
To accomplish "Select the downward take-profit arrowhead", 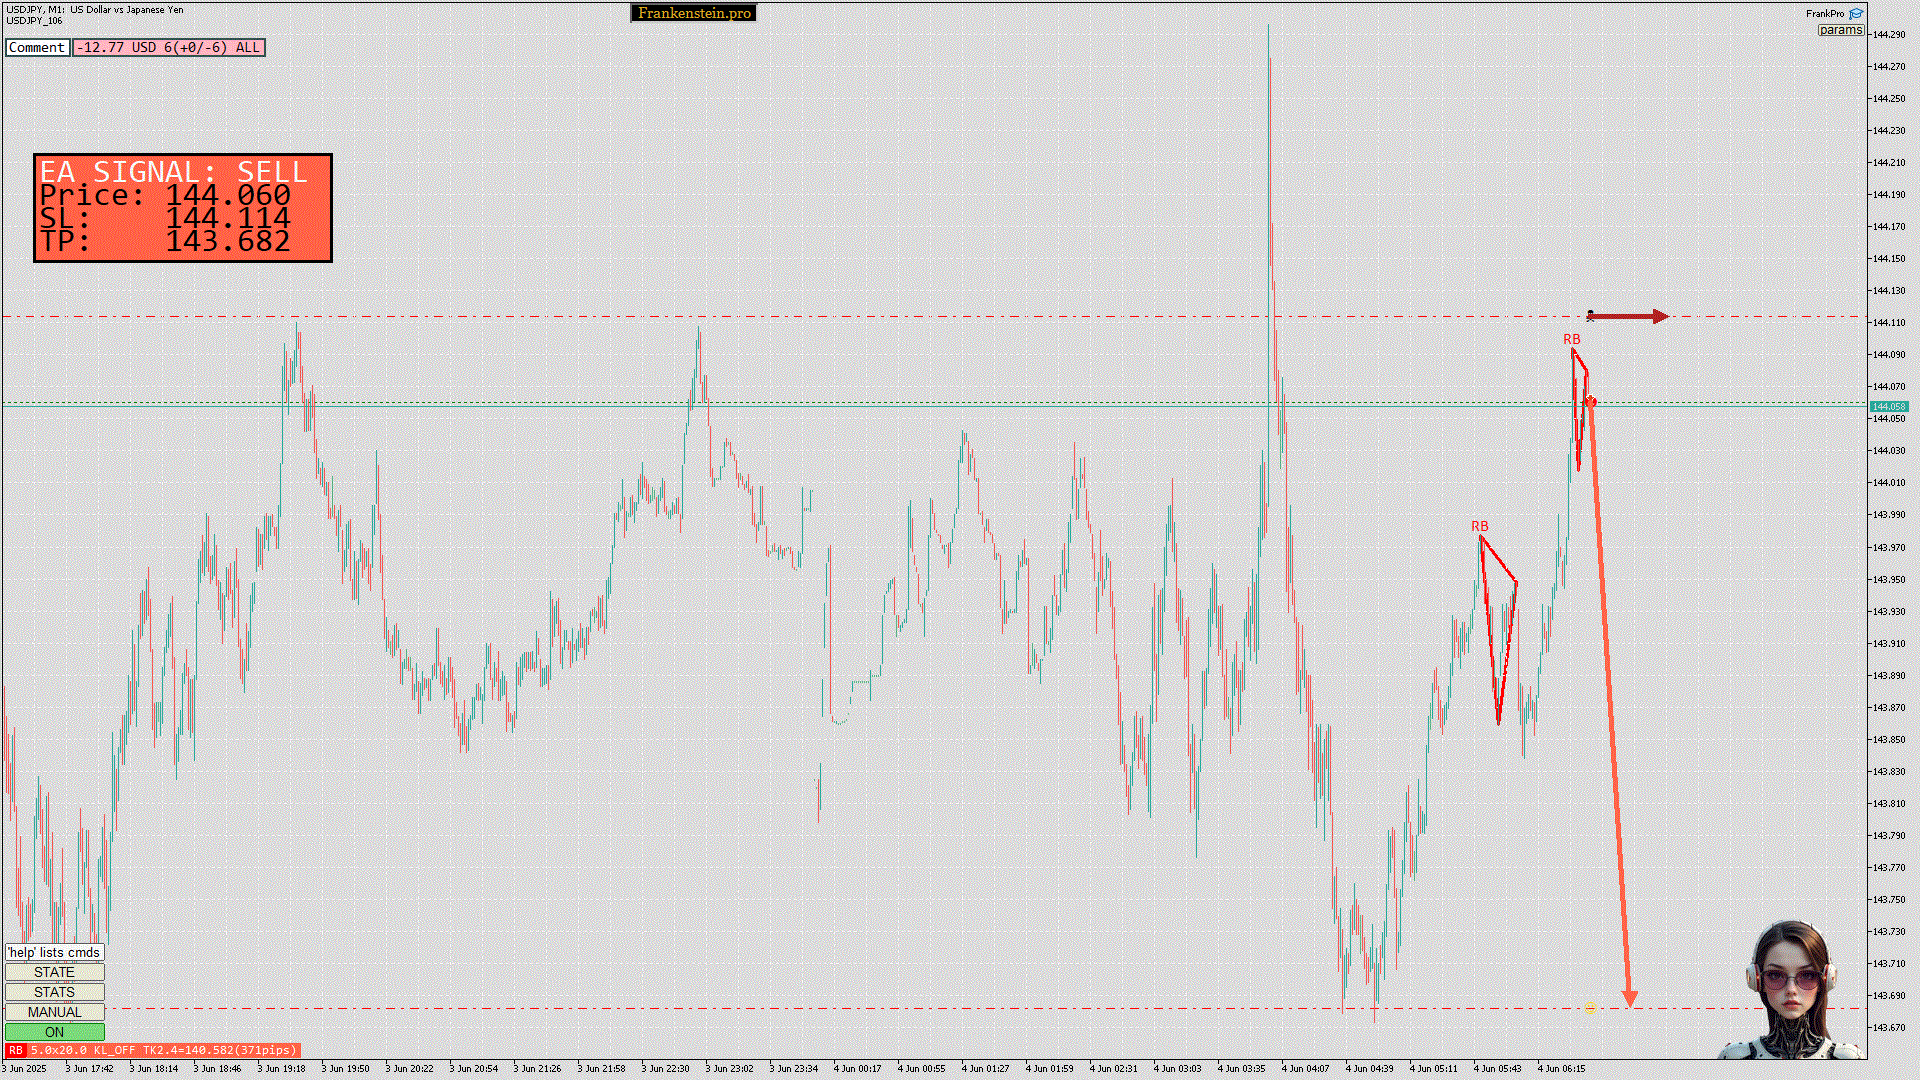I will (1629, 998).
